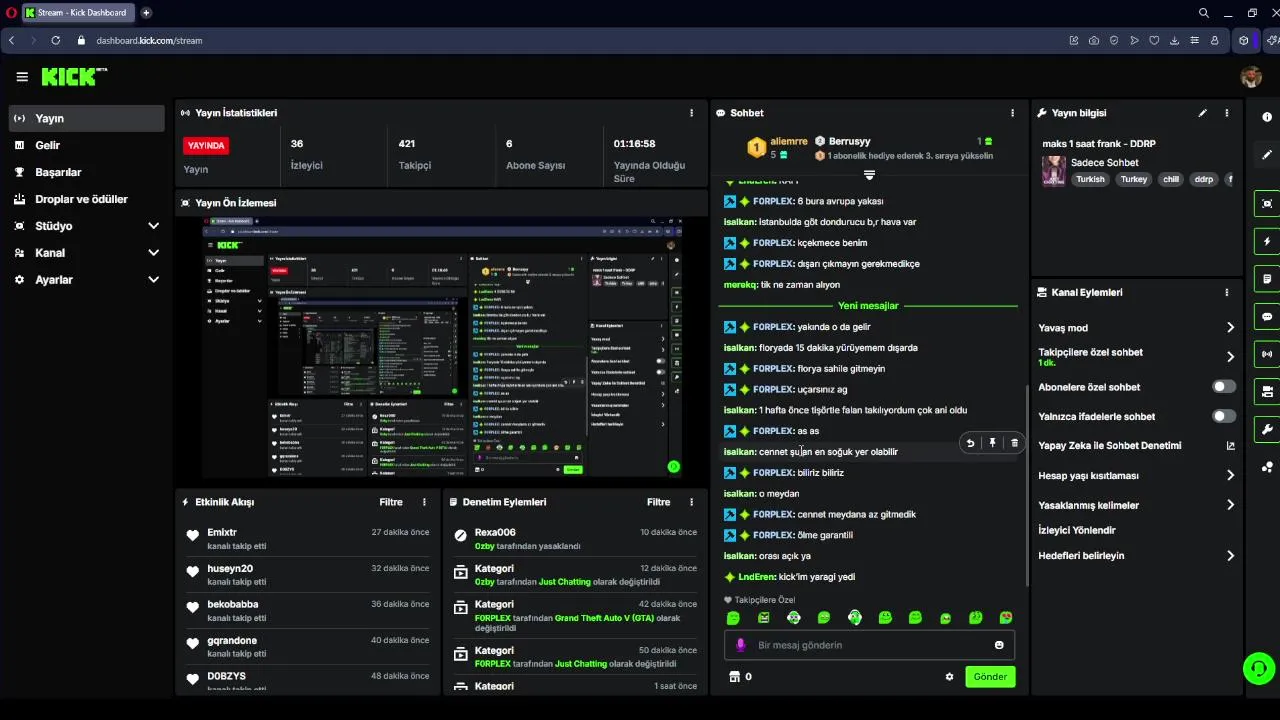The width and height of the screenshot is (1280, 720).
Task: Select Başarılar in left sidebar
Action: click(87, 172)
